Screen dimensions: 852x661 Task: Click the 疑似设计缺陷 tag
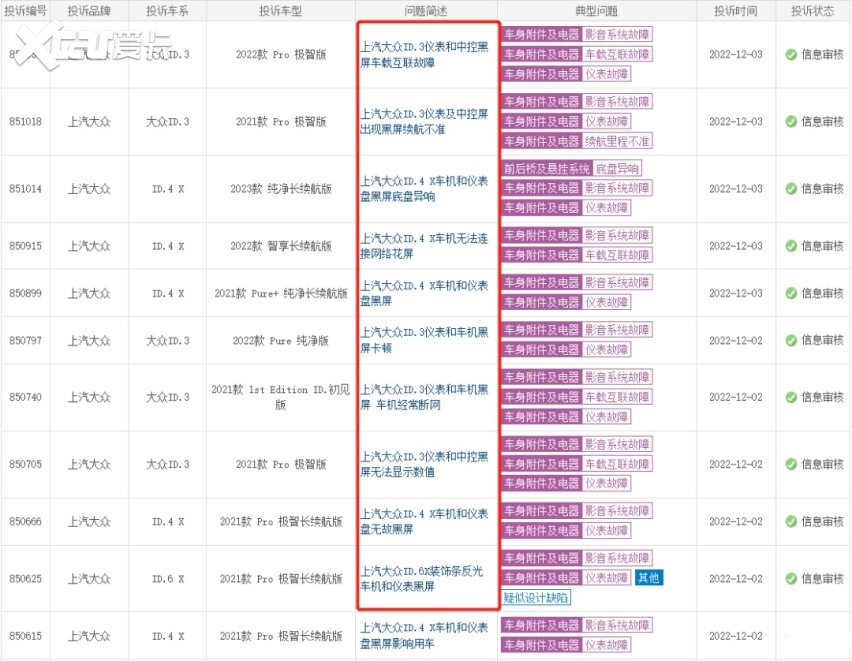click(x=536, y=598)
